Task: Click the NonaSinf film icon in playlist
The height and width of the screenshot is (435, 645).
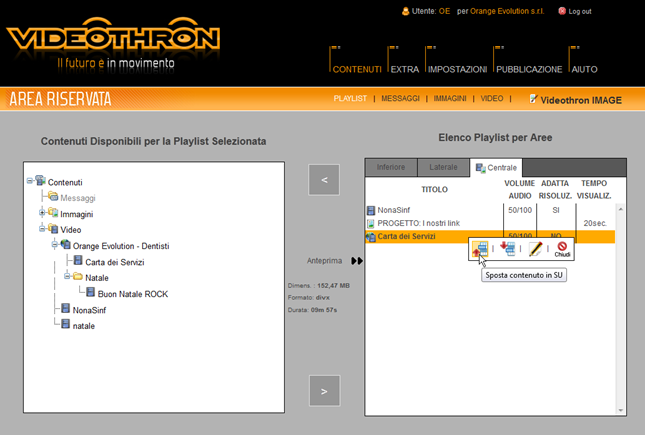Action: 371,210
